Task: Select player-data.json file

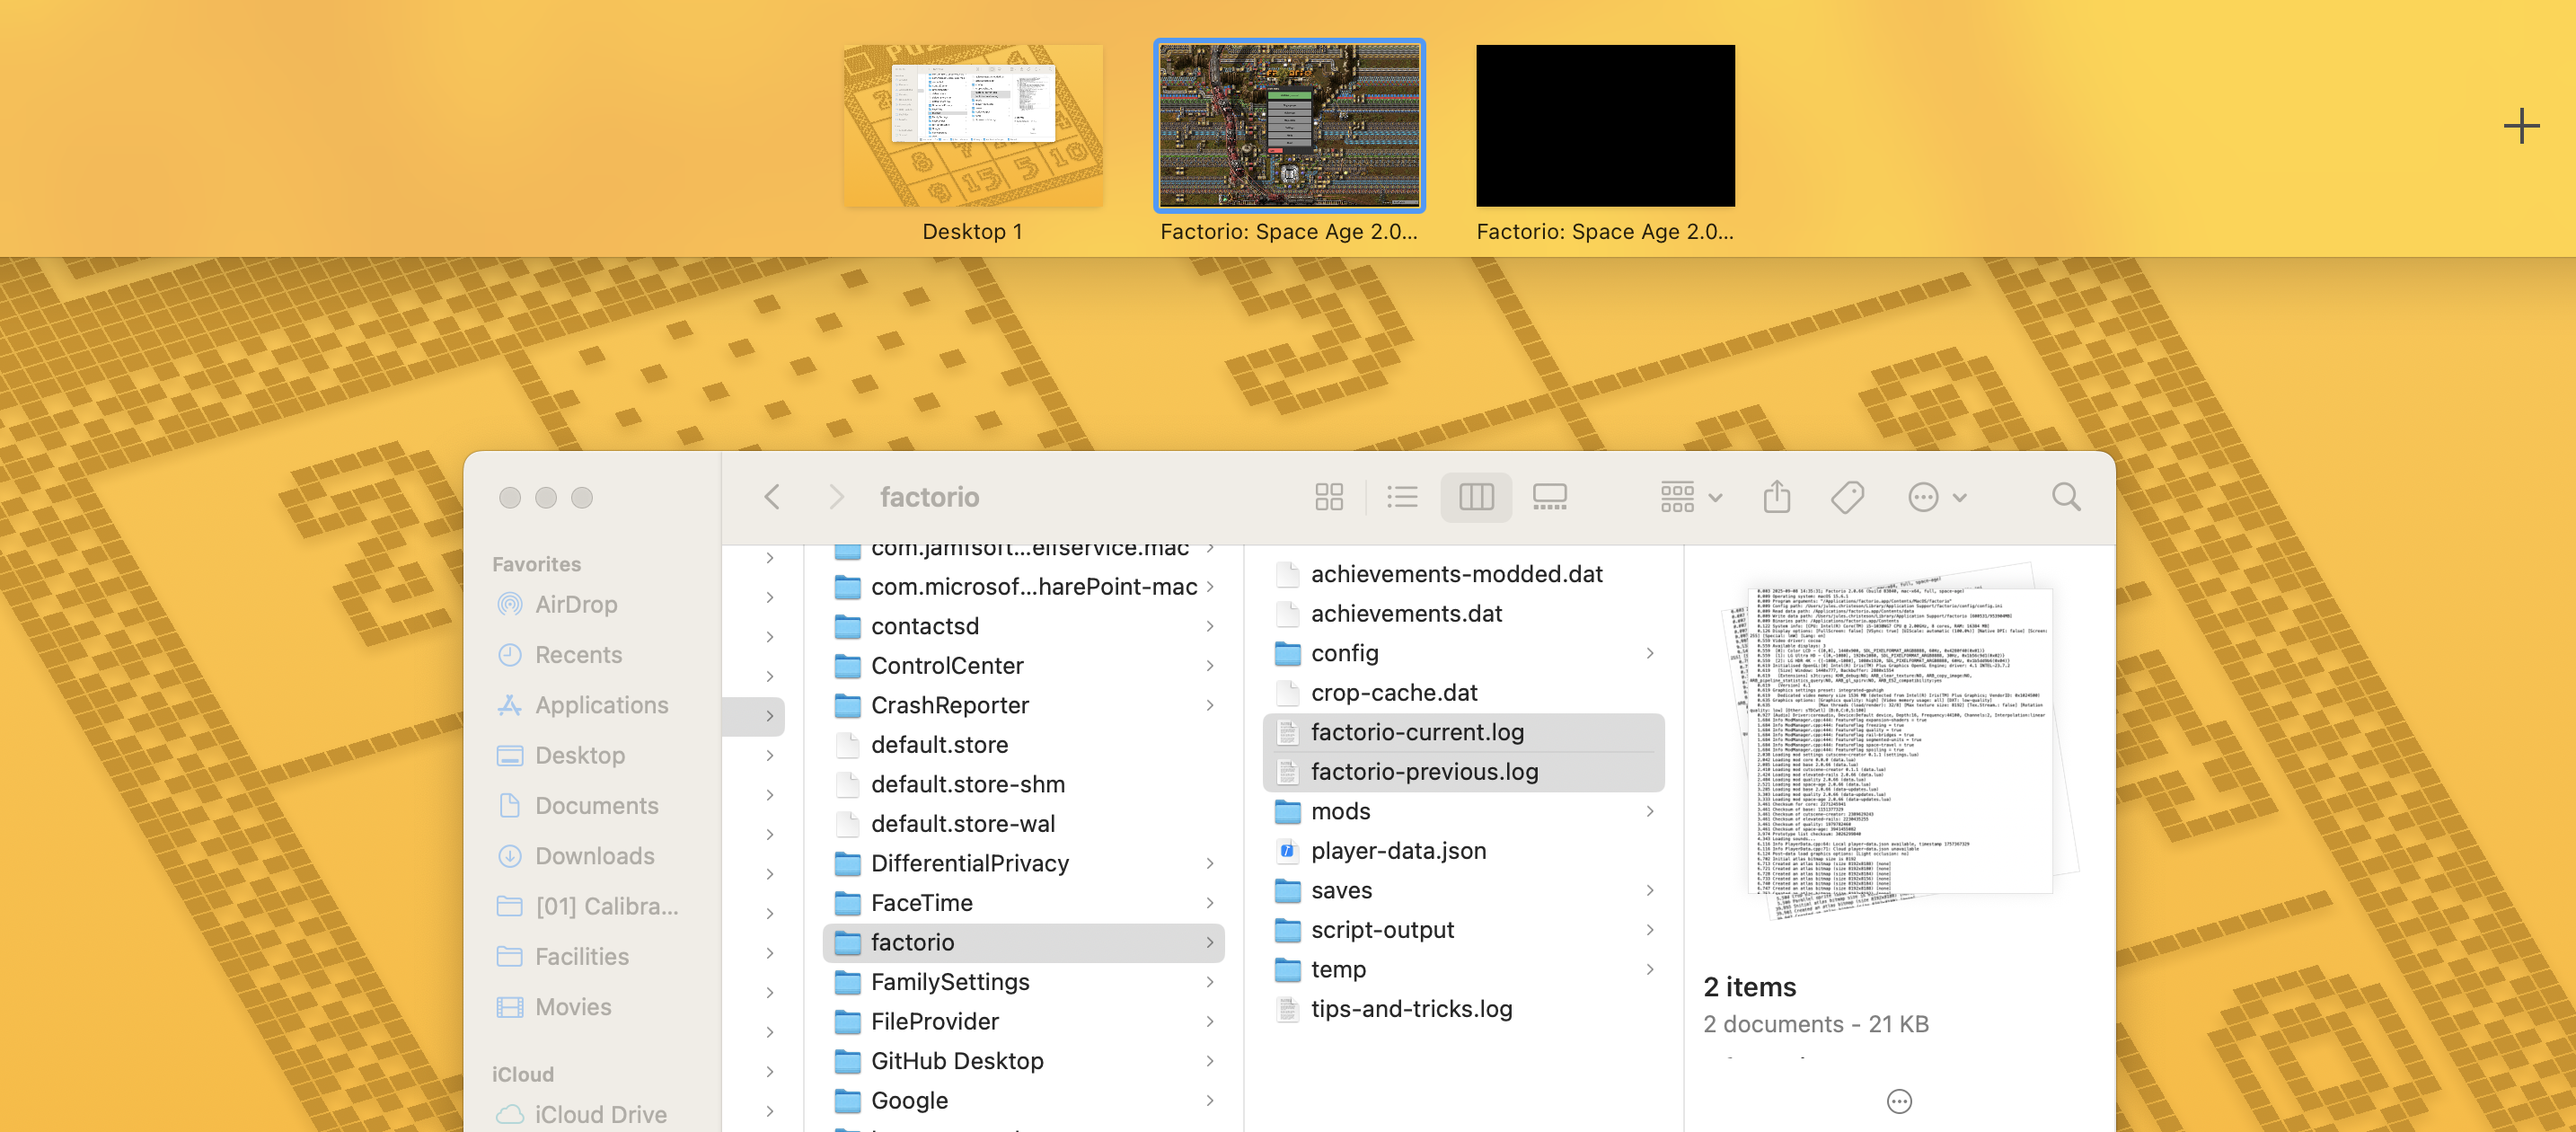Action: (x=1463, y=850)
